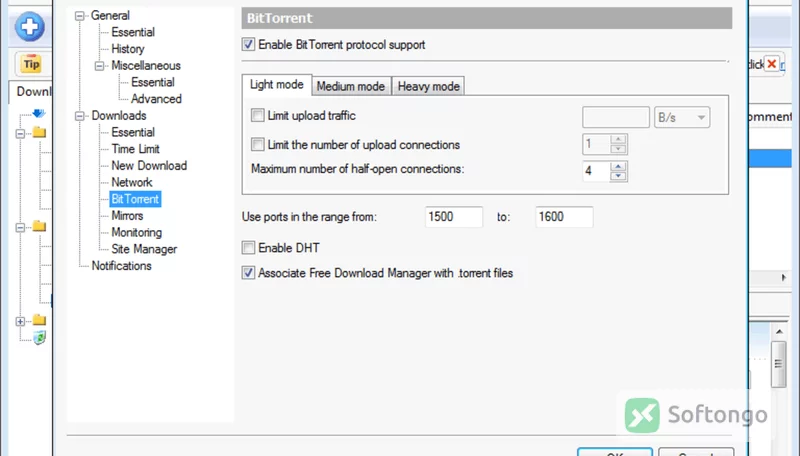Toggle the Enable DHT checkbox
Image resolution: width=800 pixels, height=456 pixels.
pyautogui.click(x=248, y=247)
